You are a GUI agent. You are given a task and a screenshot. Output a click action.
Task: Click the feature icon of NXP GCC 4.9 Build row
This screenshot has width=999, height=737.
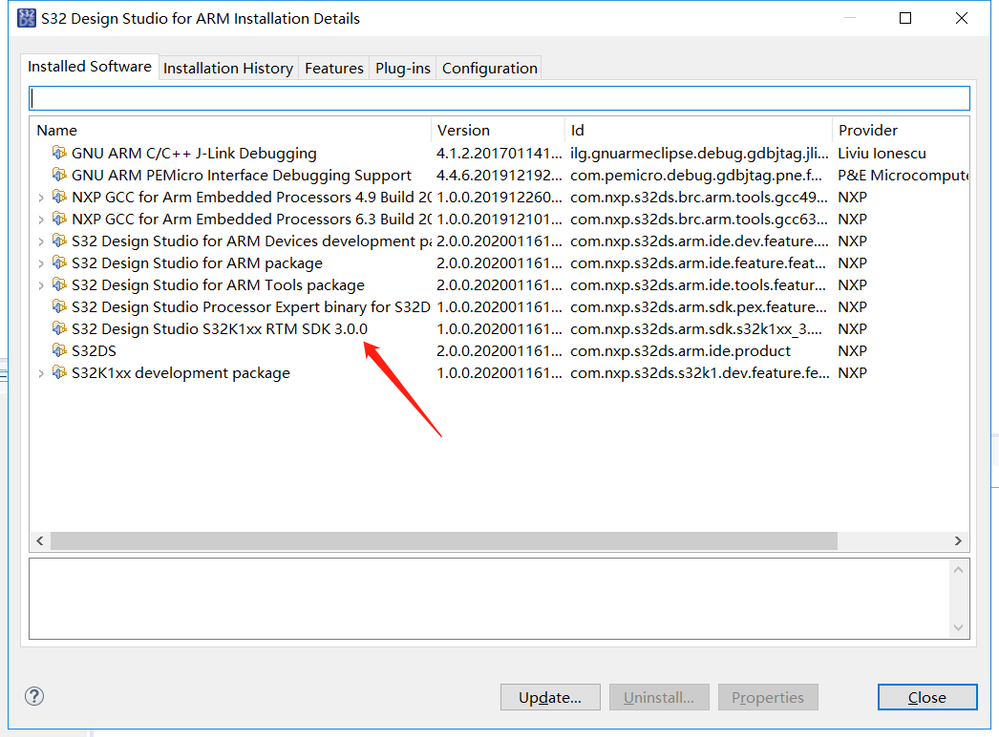59,197
